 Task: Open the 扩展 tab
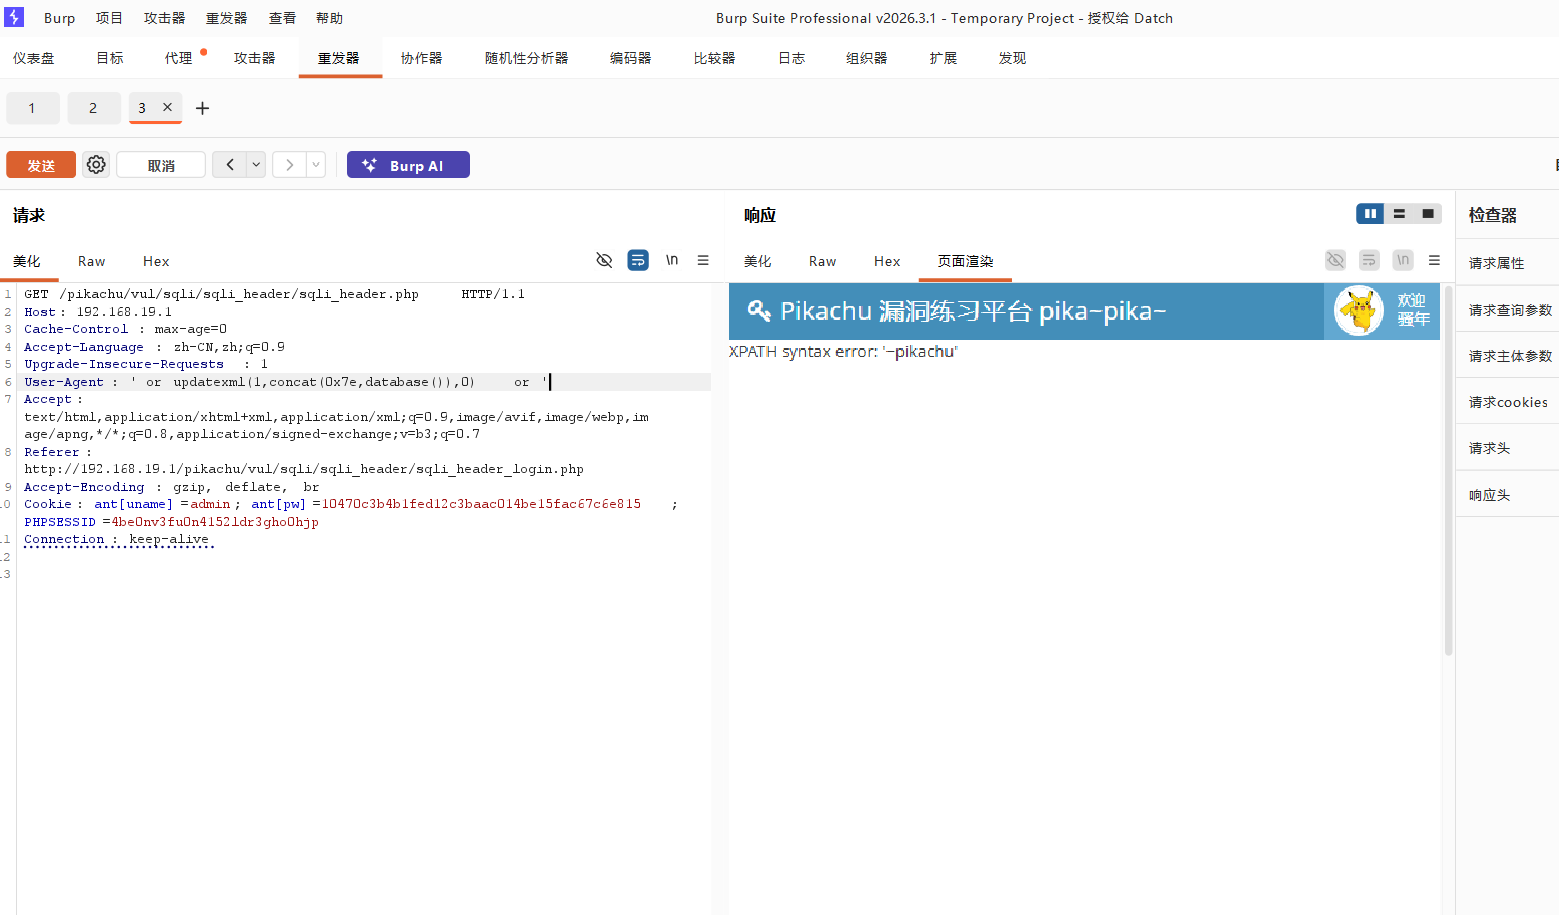click(x=943, y=58)
